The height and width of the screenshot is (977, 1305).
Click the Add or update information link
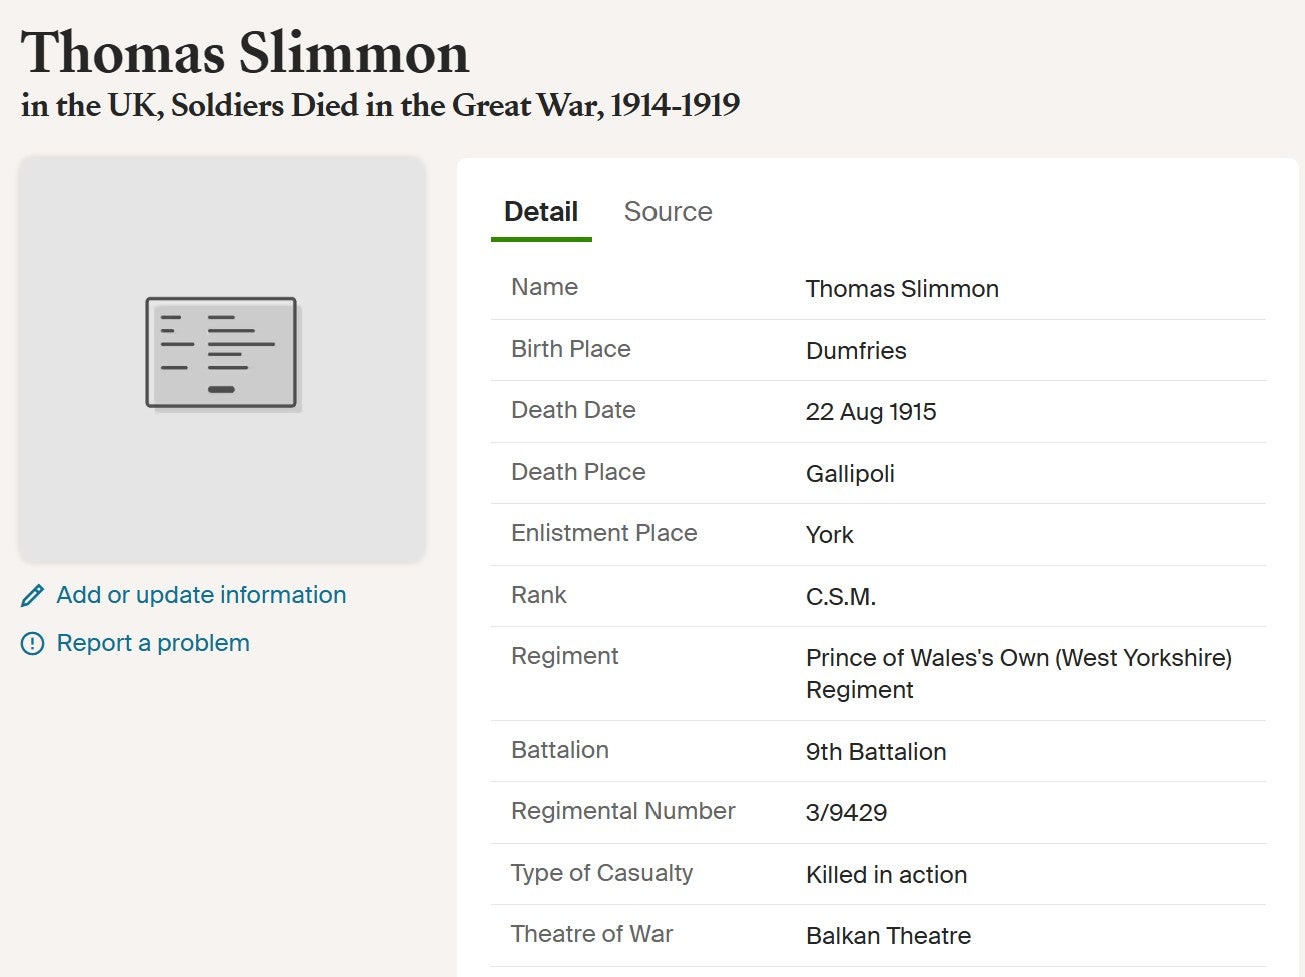point(201,594)
